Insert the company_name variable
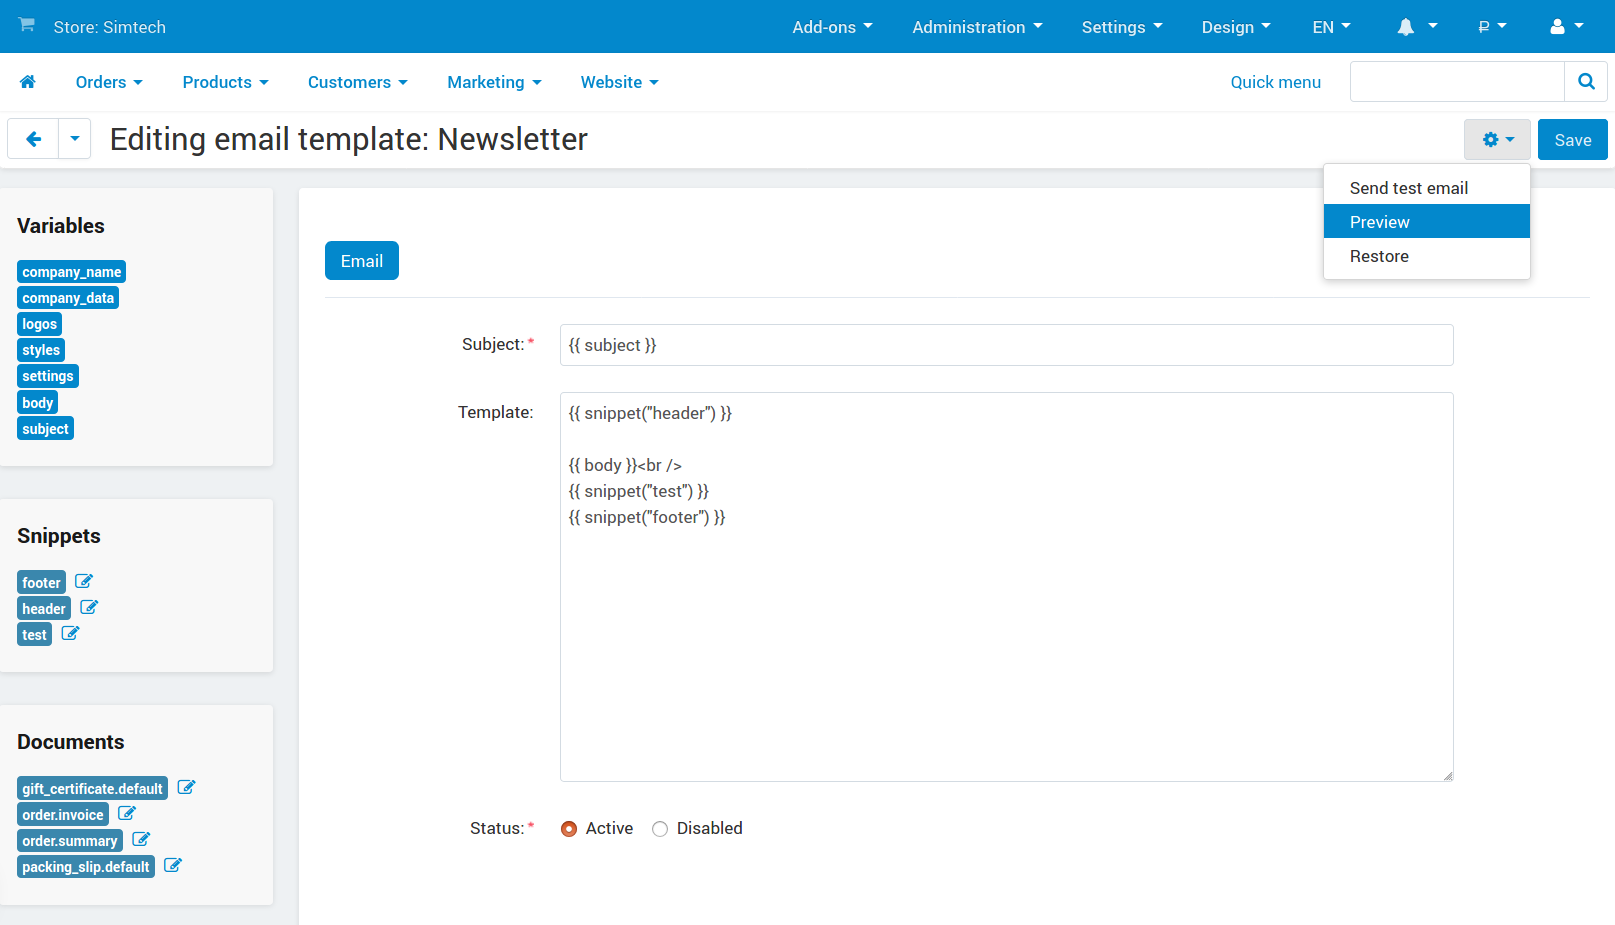Image resolution: width=1615 pixels, height=925 pixels. click(x=71, y=272)
